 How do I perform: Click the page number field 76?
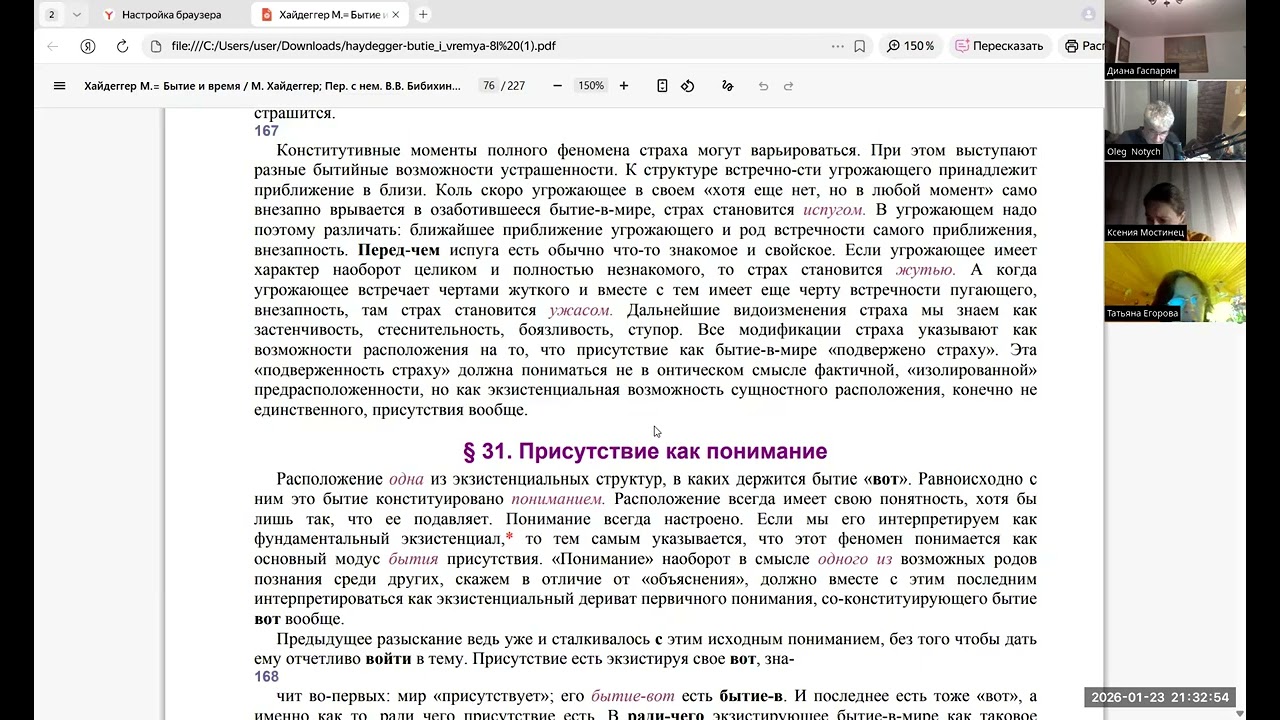point(488,86)
